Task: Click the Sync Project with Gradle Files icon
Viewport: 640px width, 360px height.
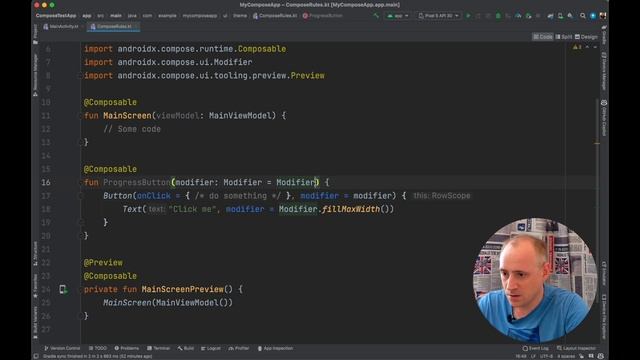Action: [550, 16]
